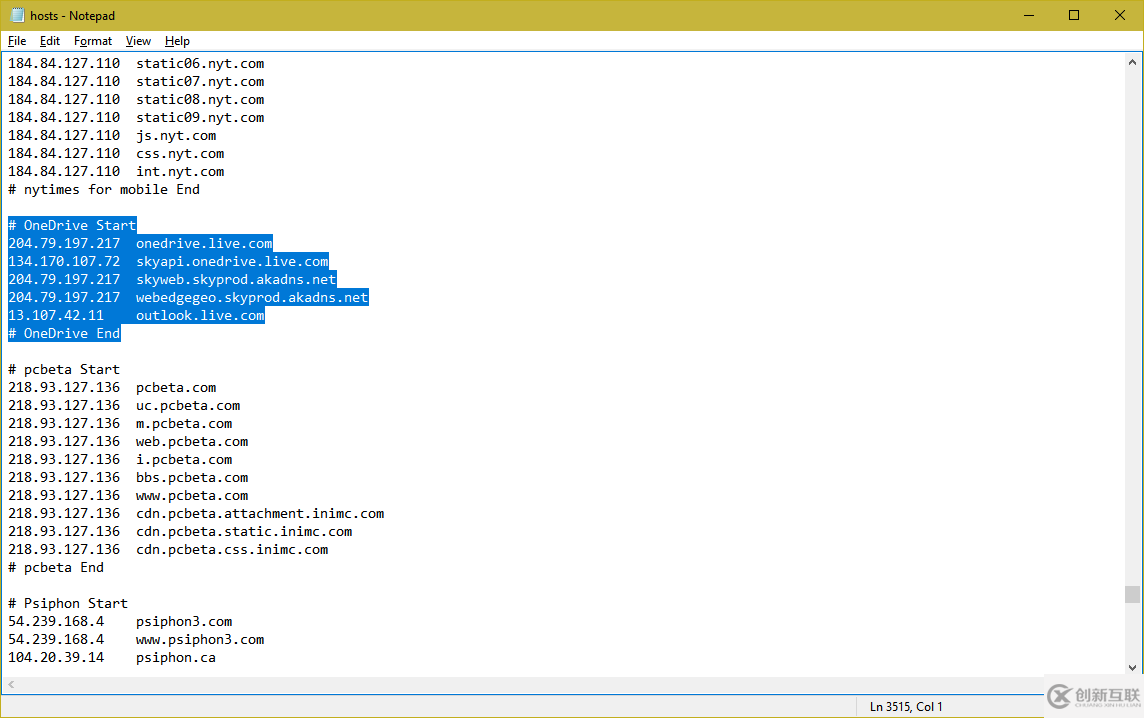Open the Edit menu
1144x718 pixels.
[x=50, y=41]
